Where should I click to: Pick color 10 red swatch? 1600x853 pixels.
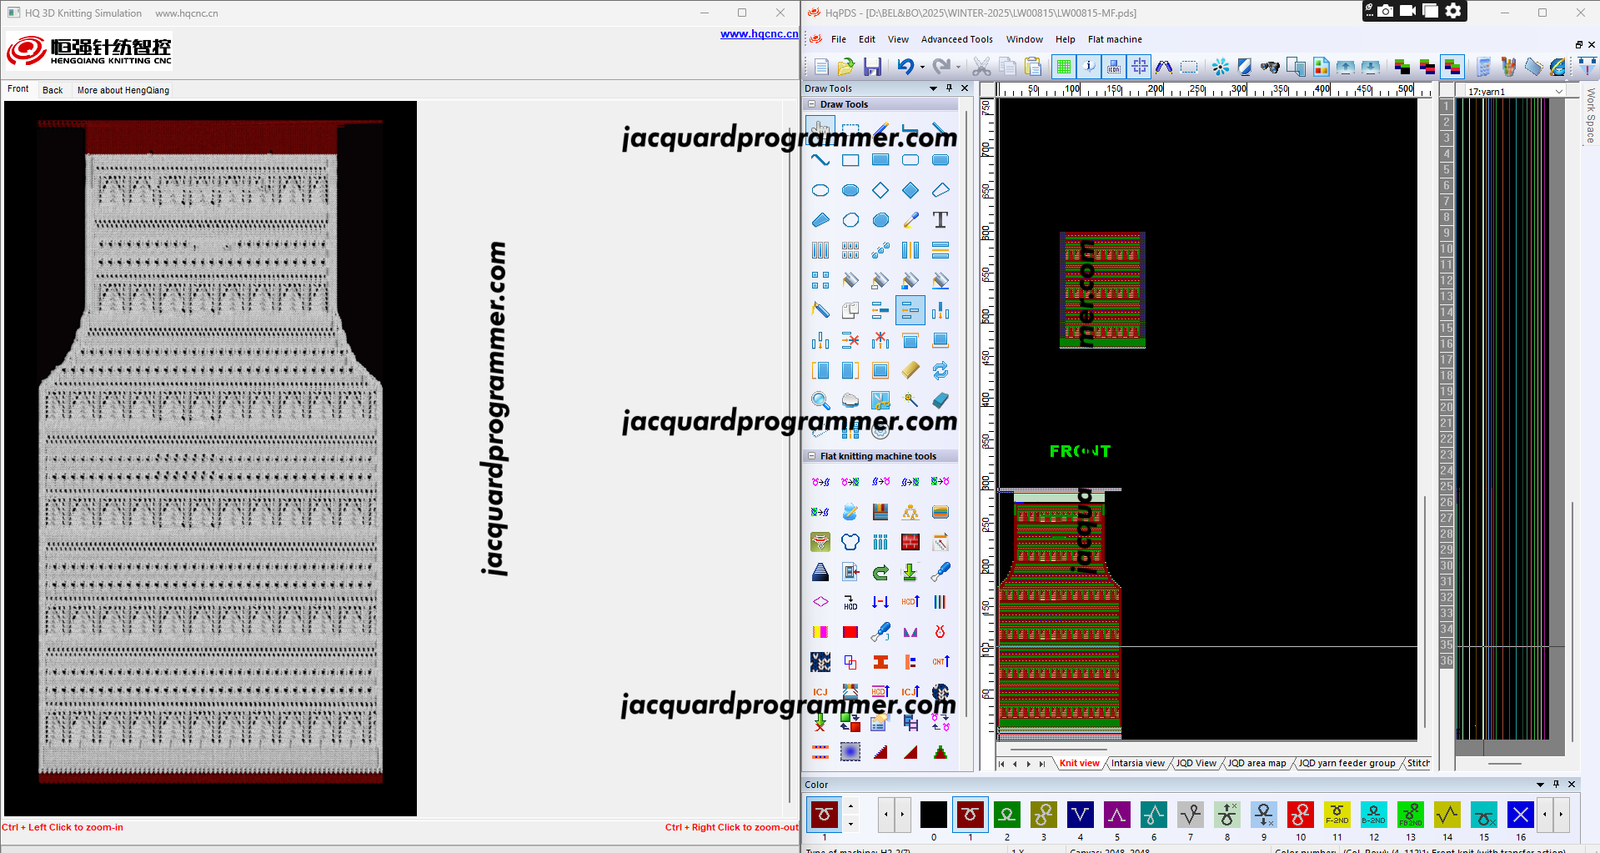tap(1300, 815)
